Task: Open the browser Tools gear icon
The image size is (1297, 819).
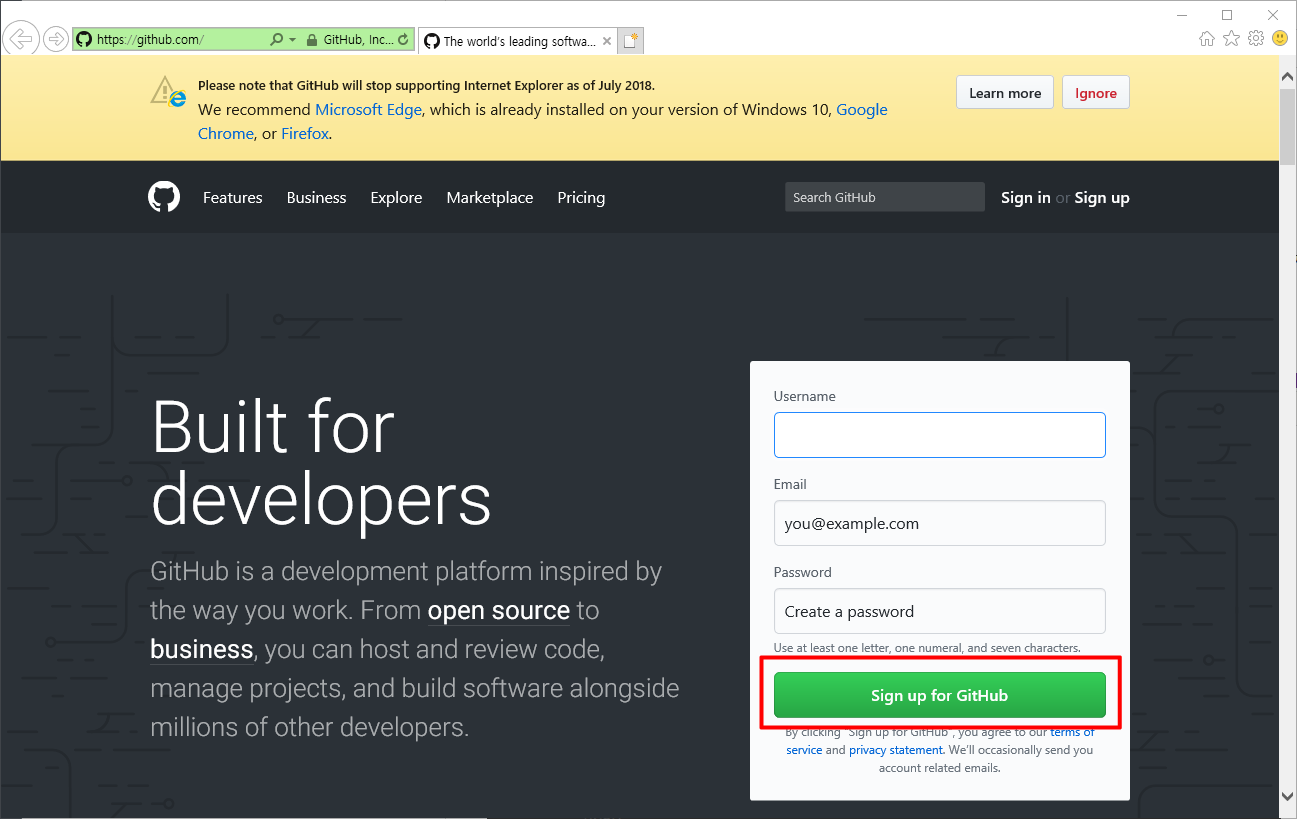Action: point(1256,39)
